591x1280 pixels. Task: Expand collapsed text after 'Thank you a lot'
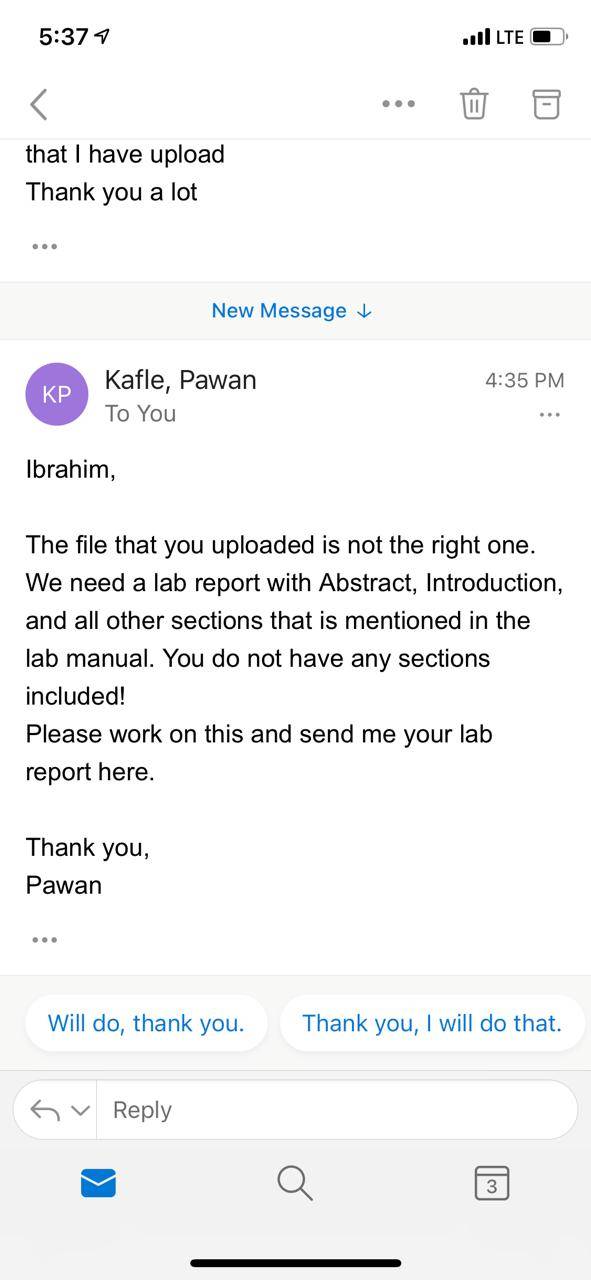tap(44, 245)
